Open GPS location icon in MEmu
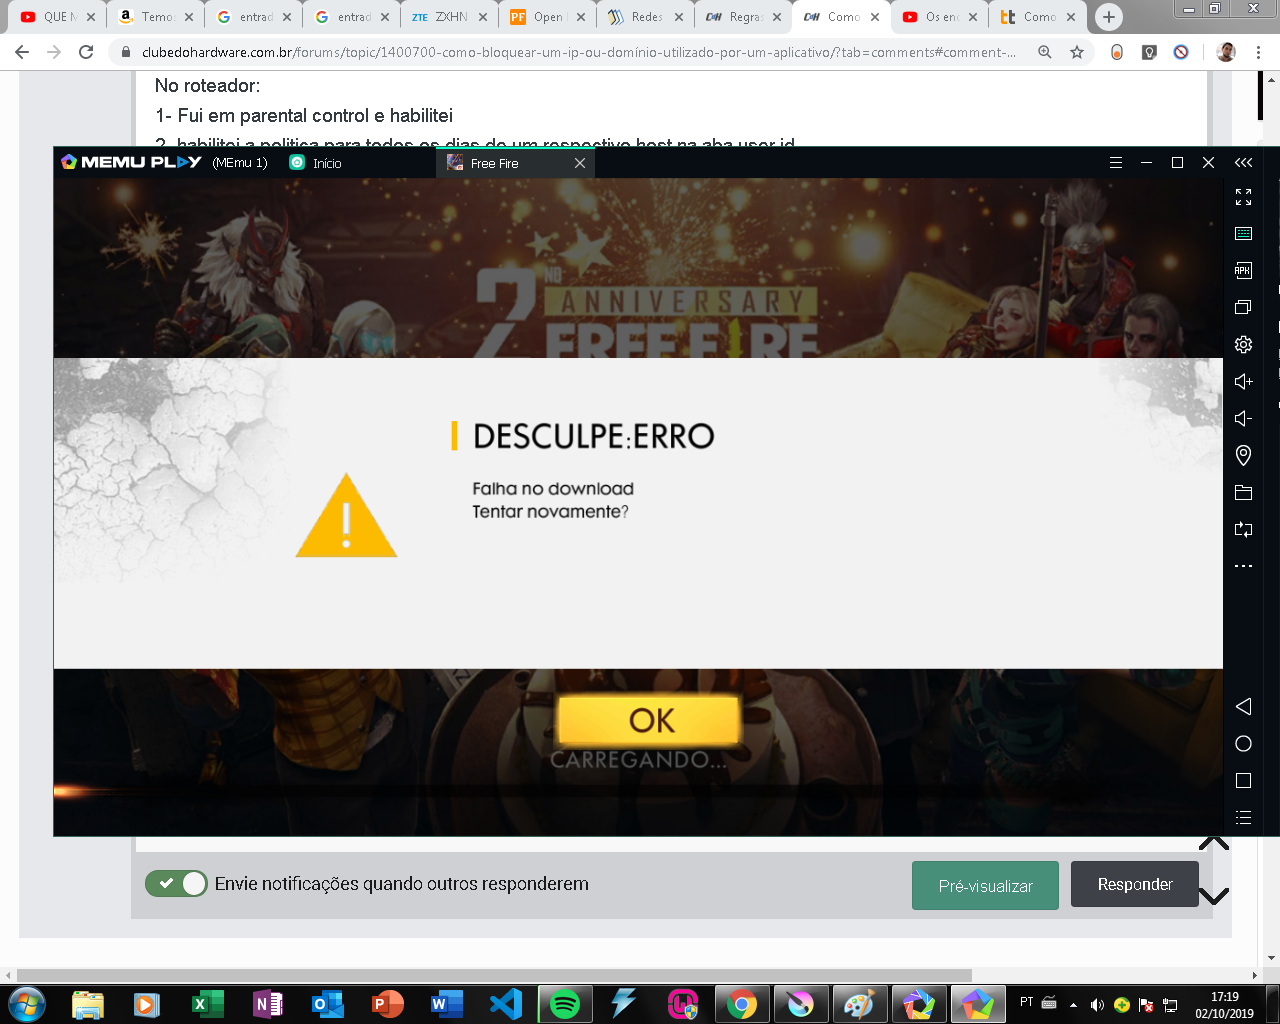 [x=1243, y=455]
